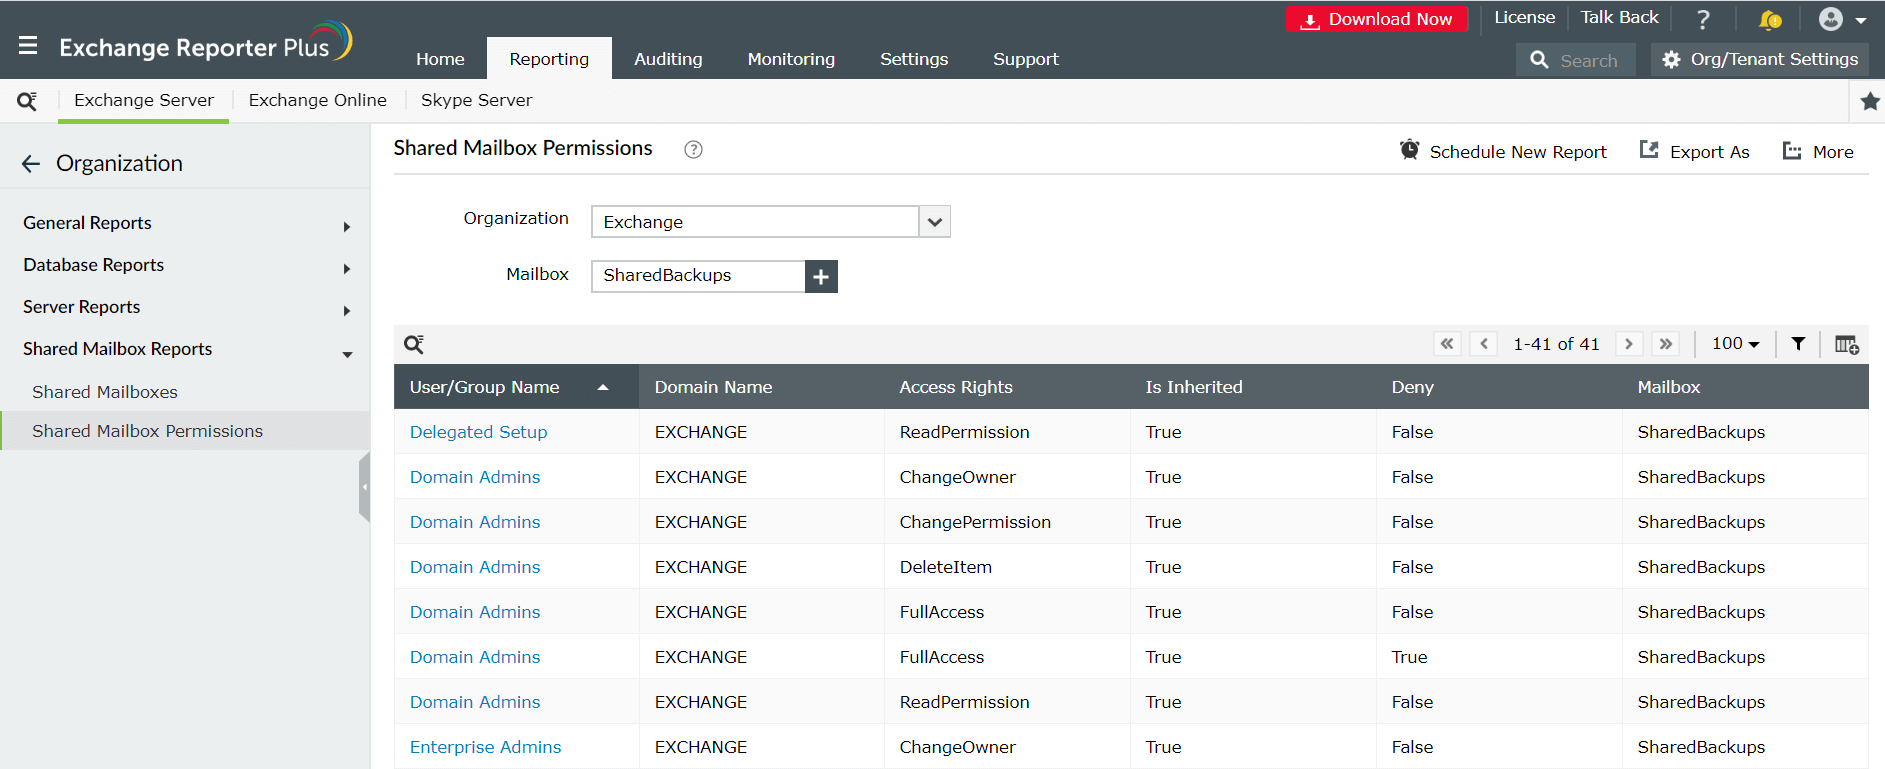Select the Exchange Online tab
This screenshot has width=1885, height=769.
tap(317, 100)
